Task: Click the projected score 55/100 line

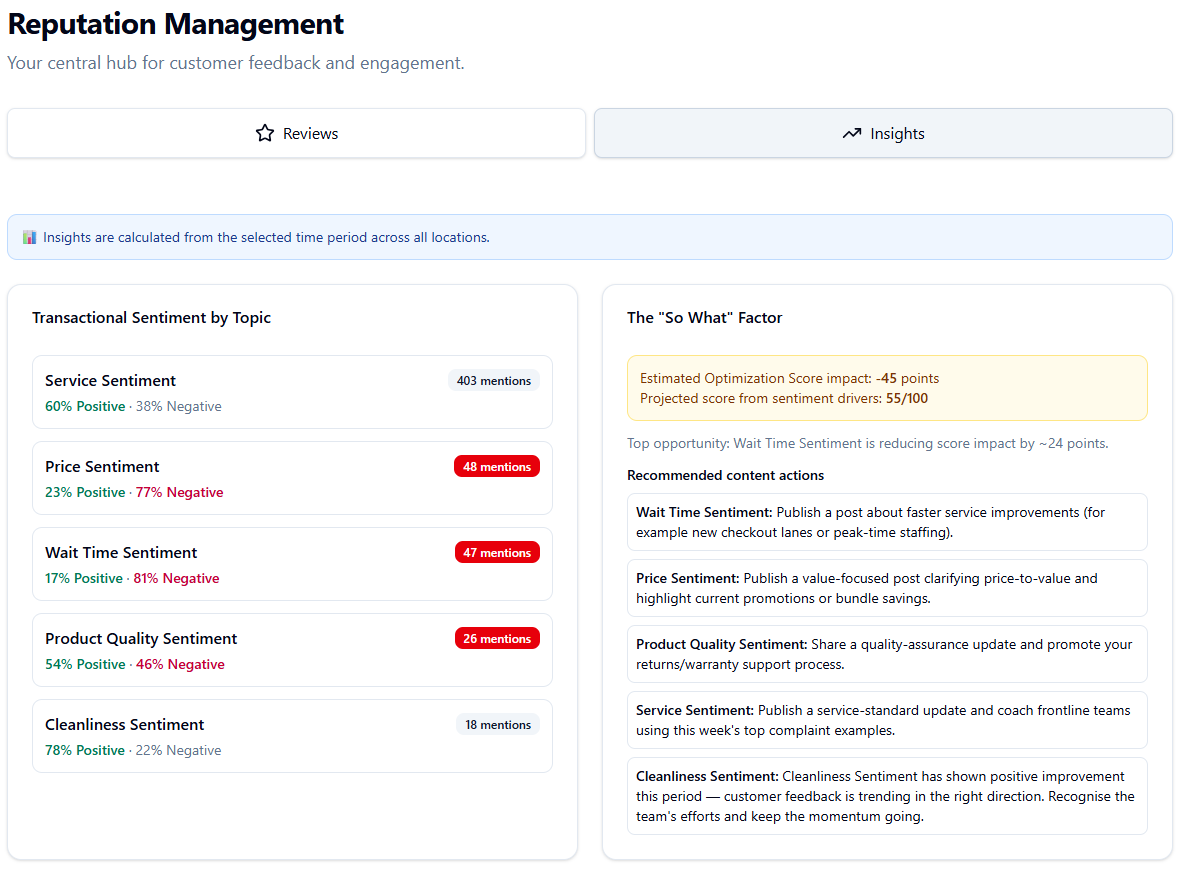Action: [784, 398]
